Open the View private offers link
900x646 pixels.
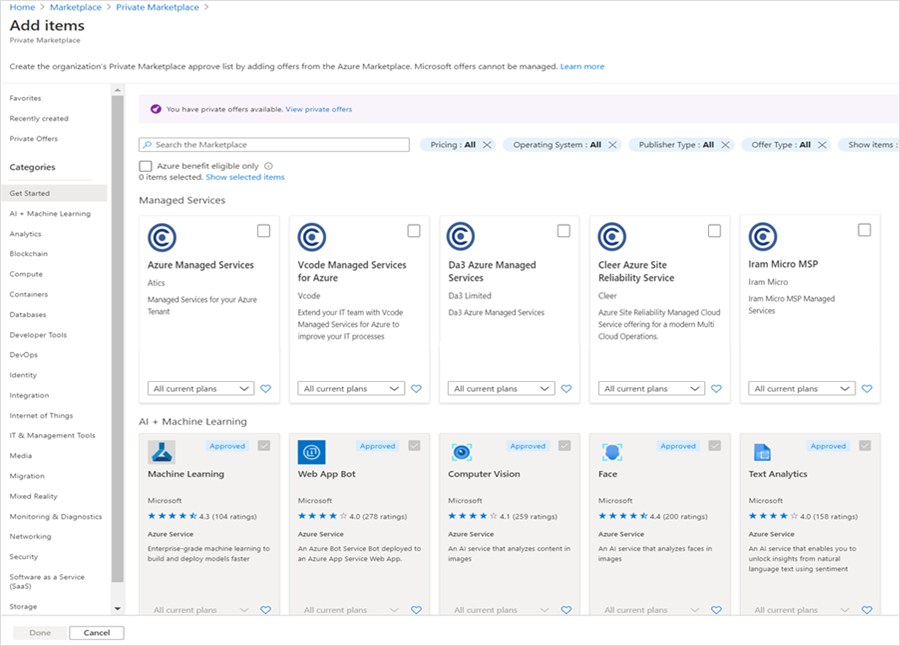tap(319, 109)
